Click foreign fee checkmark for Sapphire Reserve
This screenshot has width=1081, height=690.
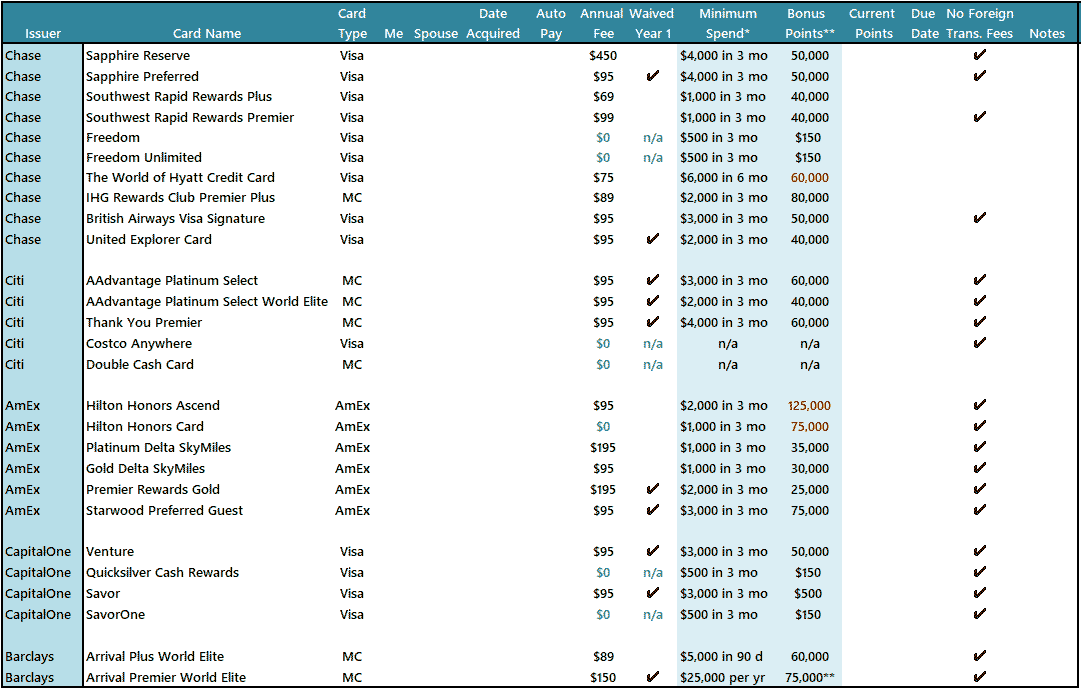click(x=979, y=55)
